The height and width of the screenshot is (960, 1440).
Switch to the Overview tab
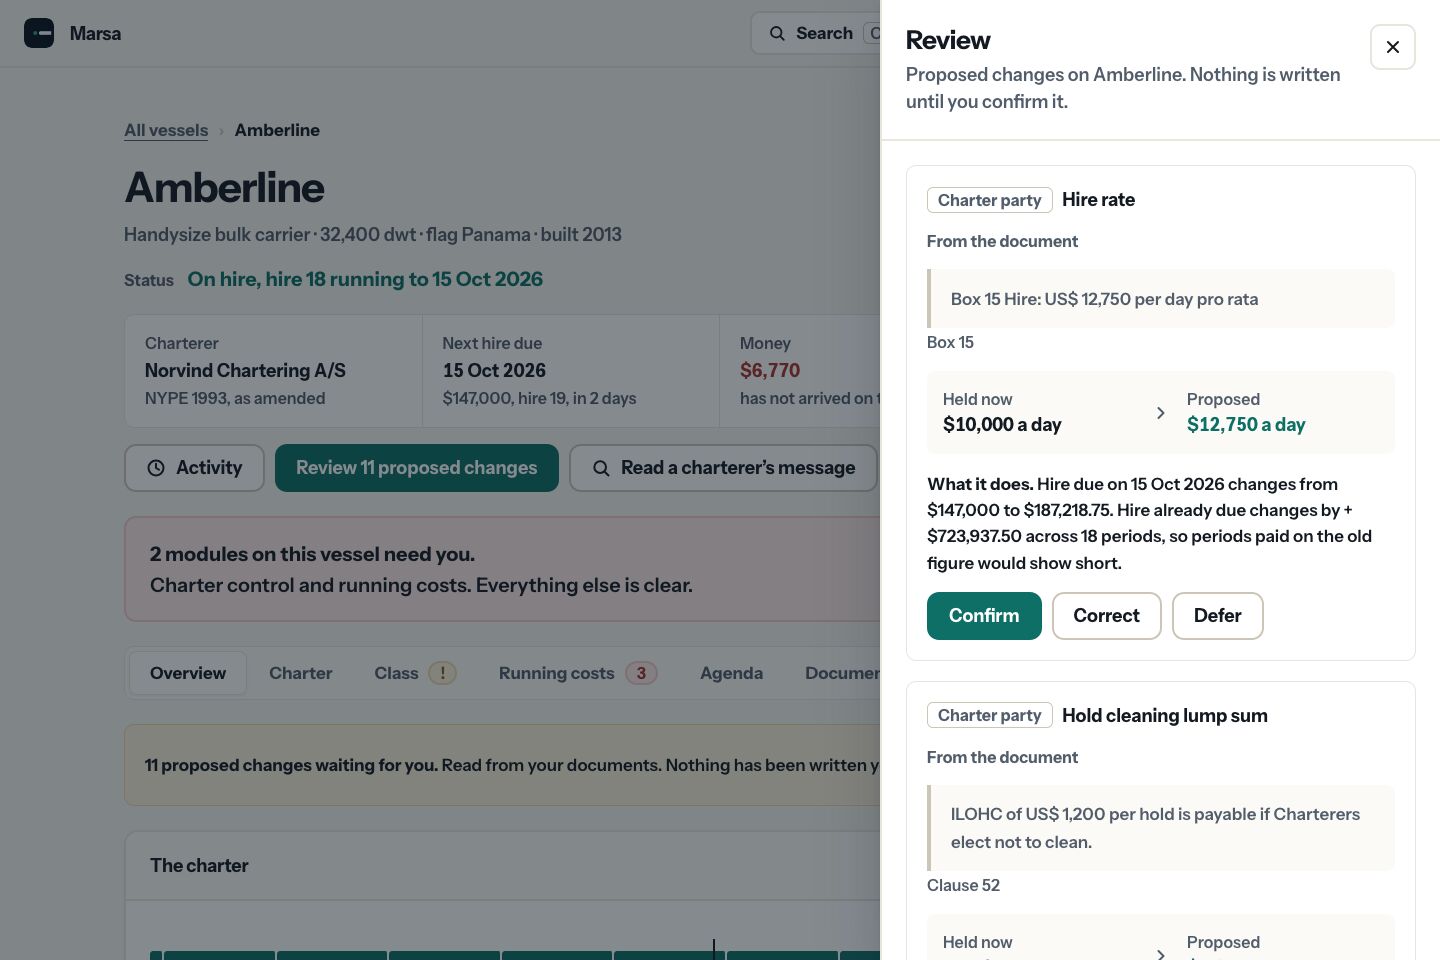click(188, 673)
